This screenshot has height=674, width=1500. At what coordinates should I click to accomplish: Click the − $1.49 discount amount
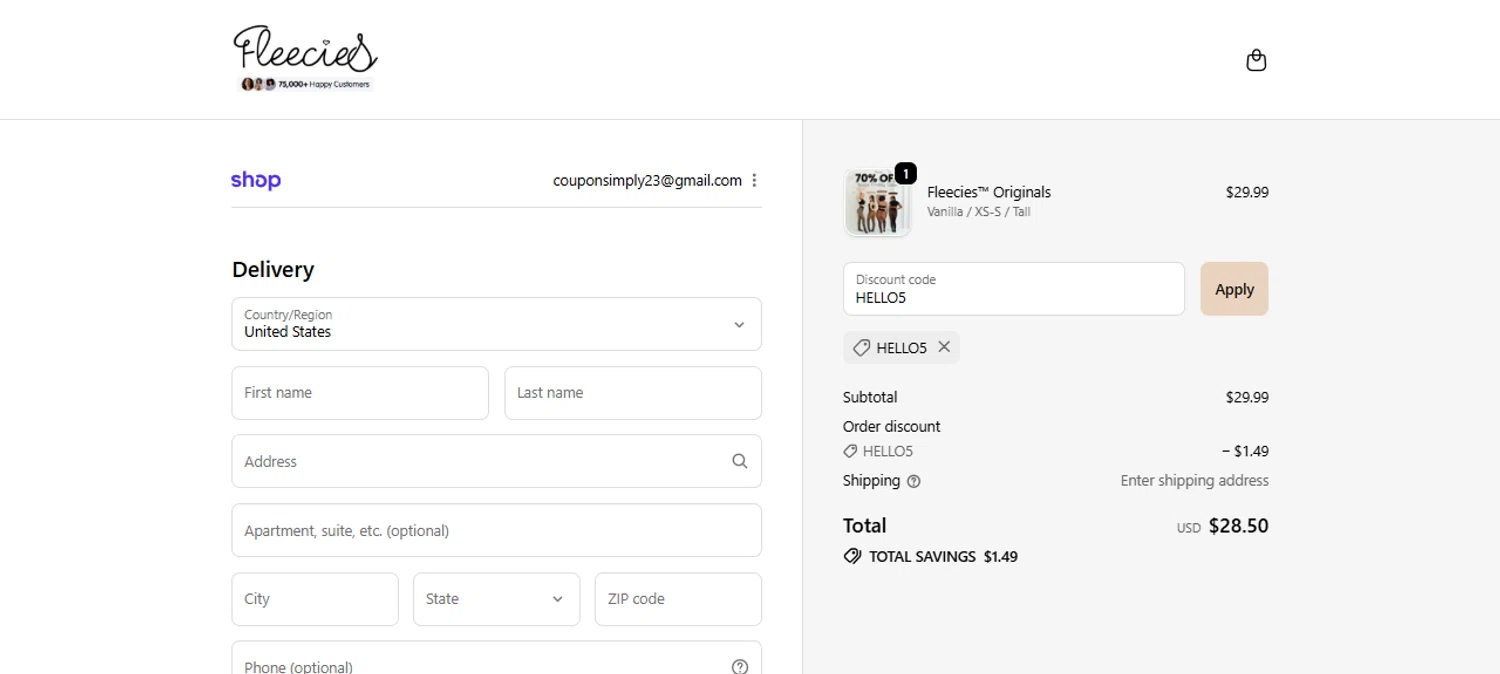click(1245, 451)
